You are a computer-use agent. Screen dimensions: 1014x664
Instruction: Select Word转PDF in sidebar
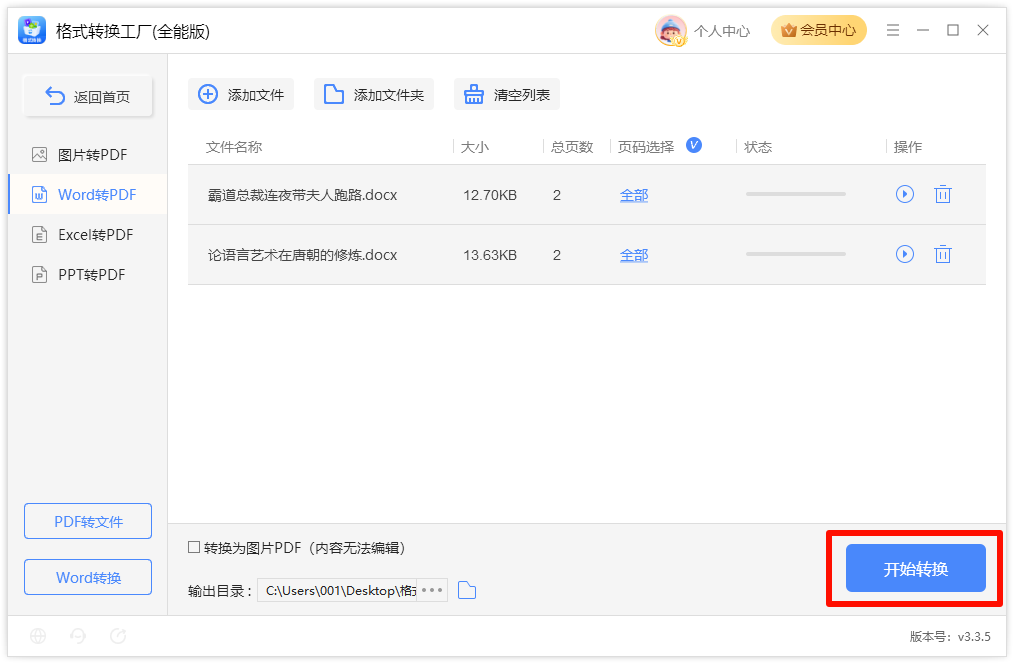(88, 195)
